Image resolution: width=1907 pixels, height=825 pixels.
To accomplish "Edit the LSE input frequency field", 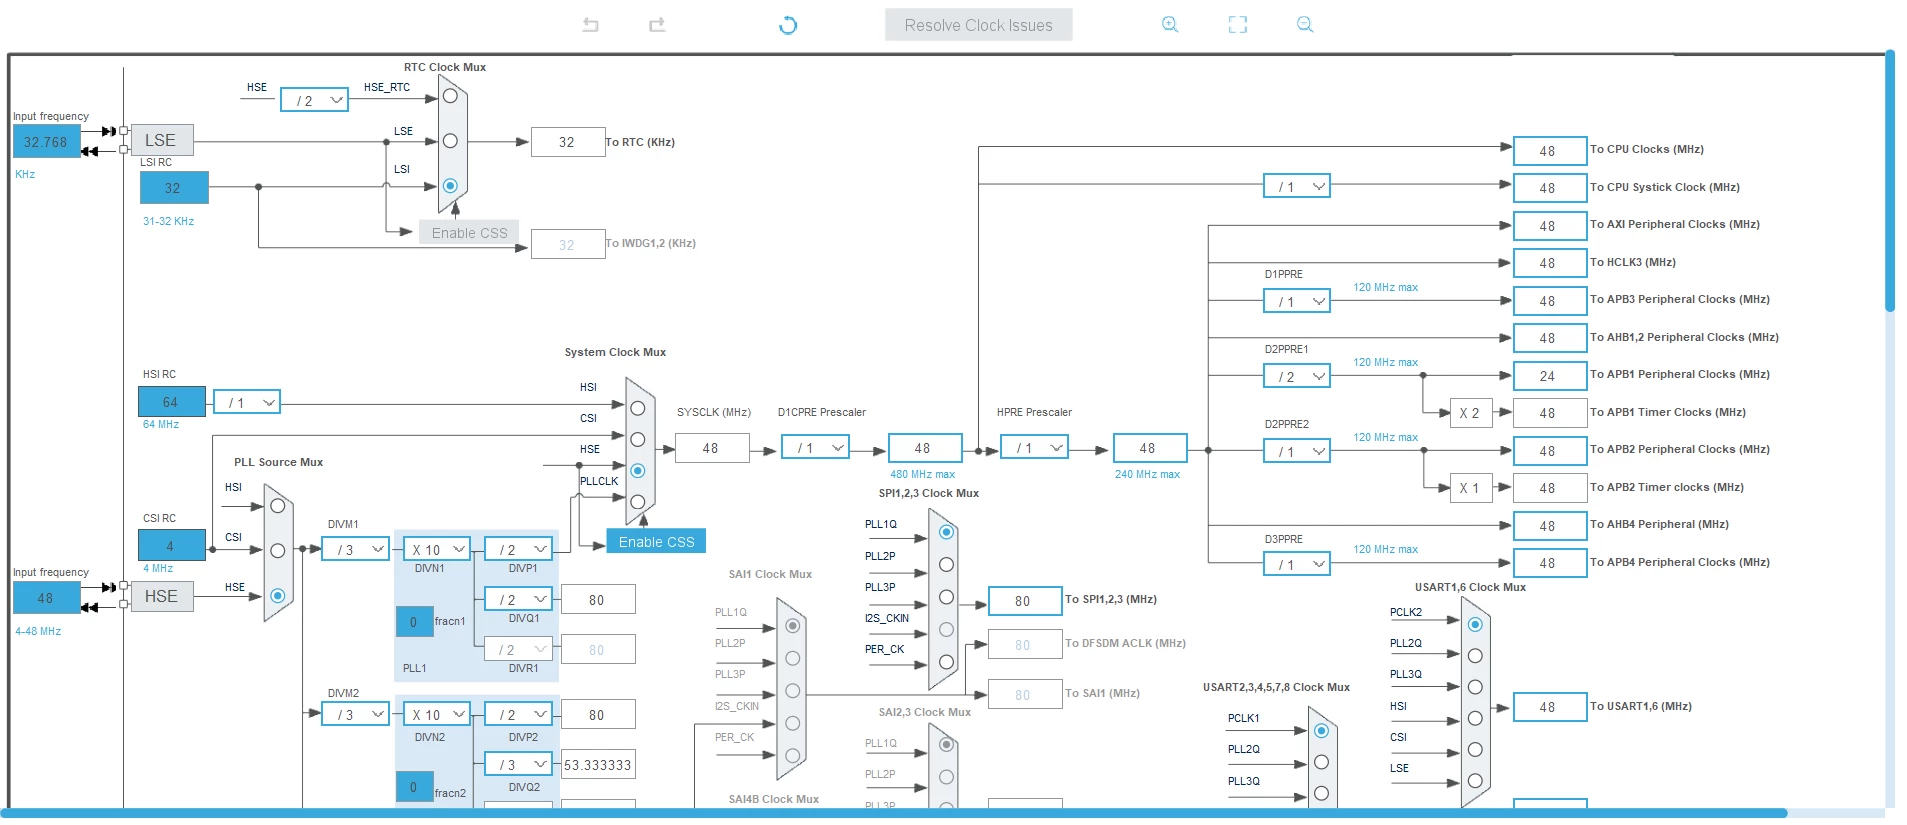I will click(46, 141).
